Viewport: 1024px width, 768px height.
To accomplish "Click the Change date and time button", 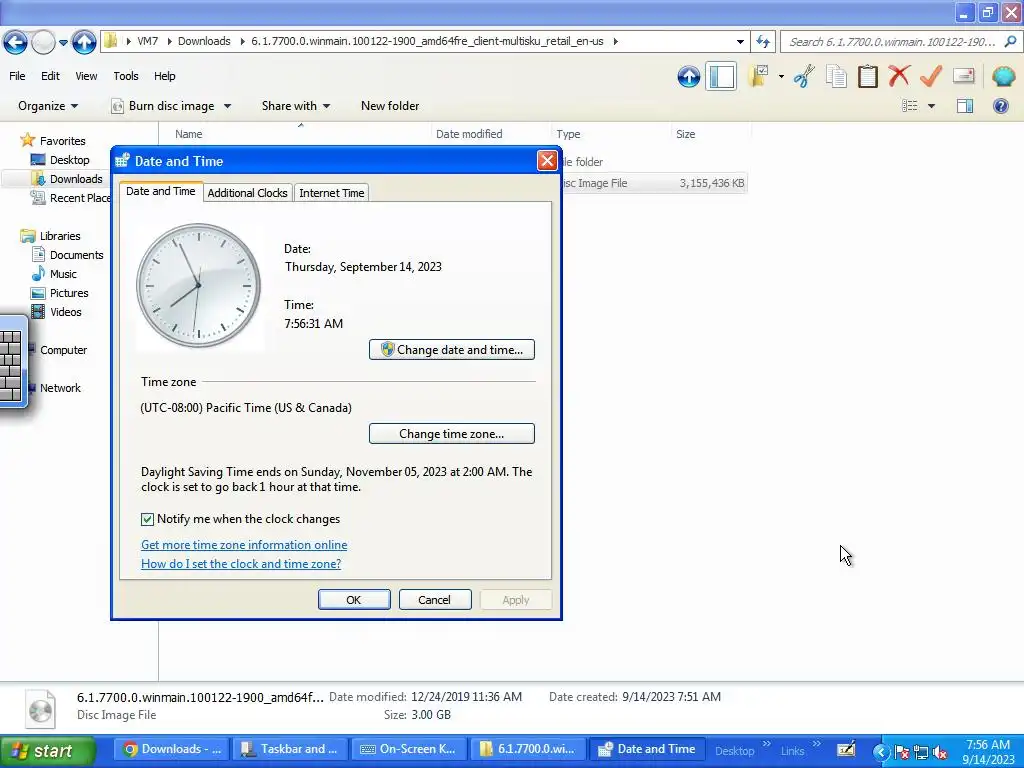I will [452, 349].
